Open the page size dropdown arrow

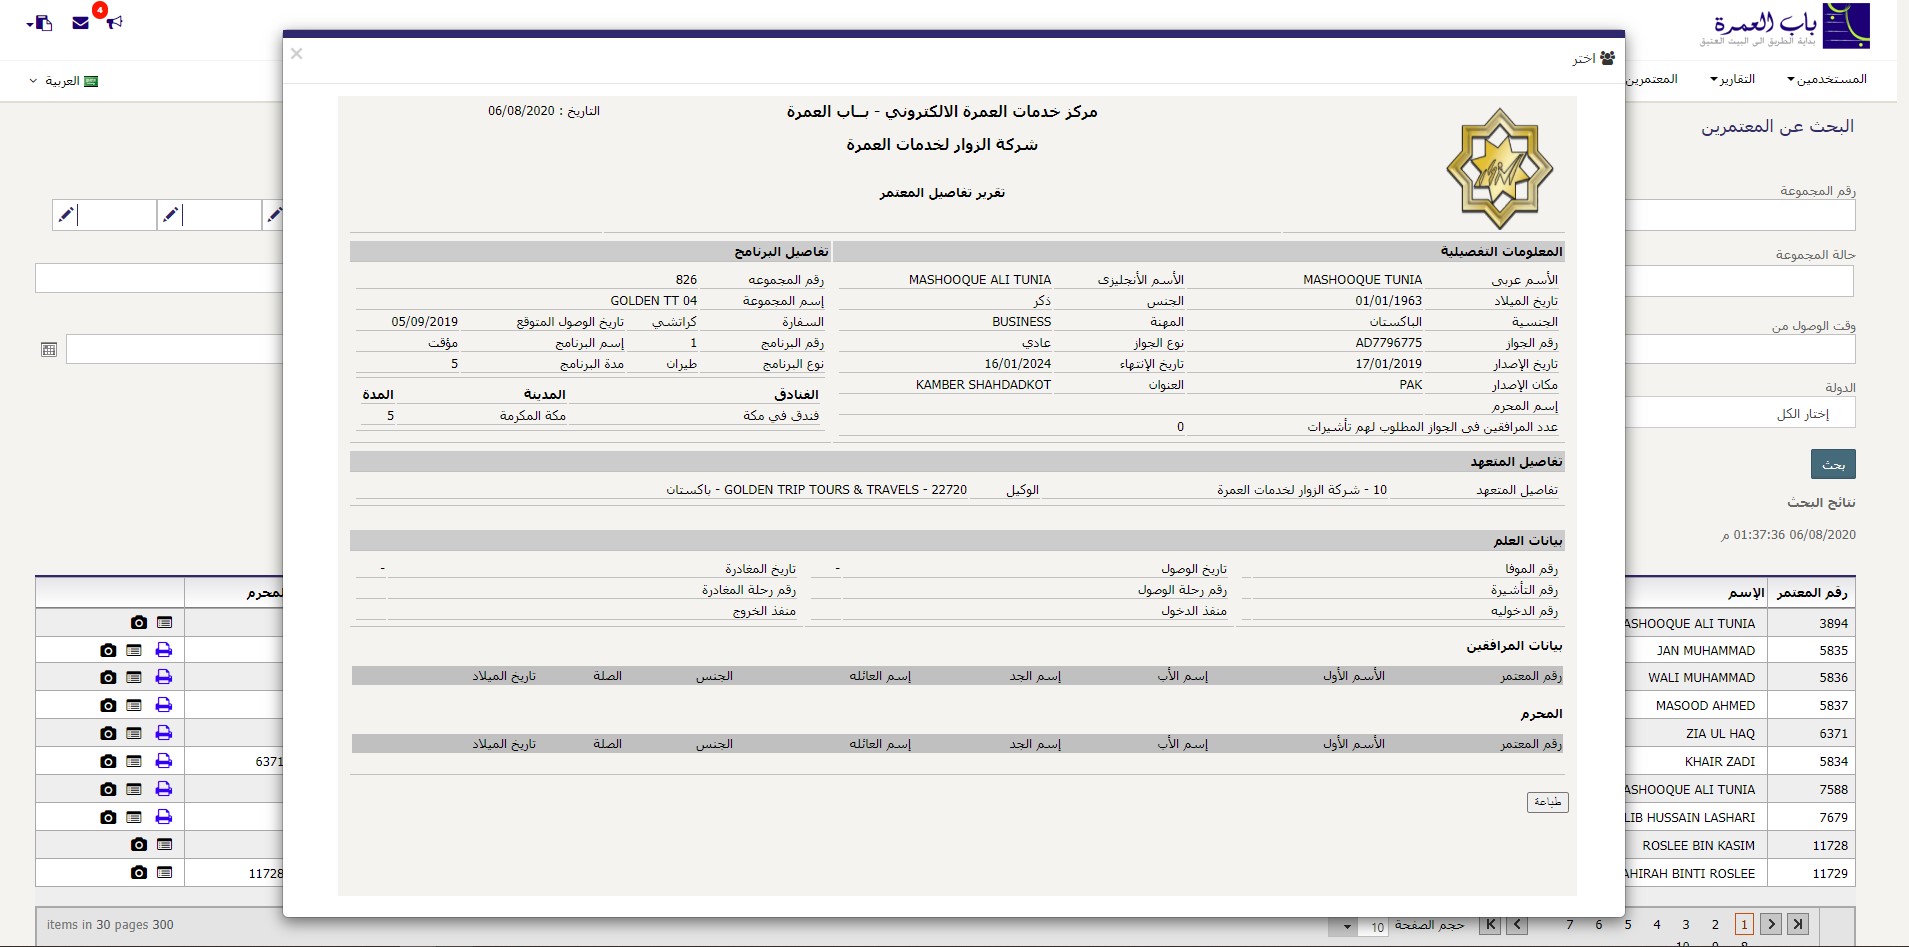point(1347,927)
